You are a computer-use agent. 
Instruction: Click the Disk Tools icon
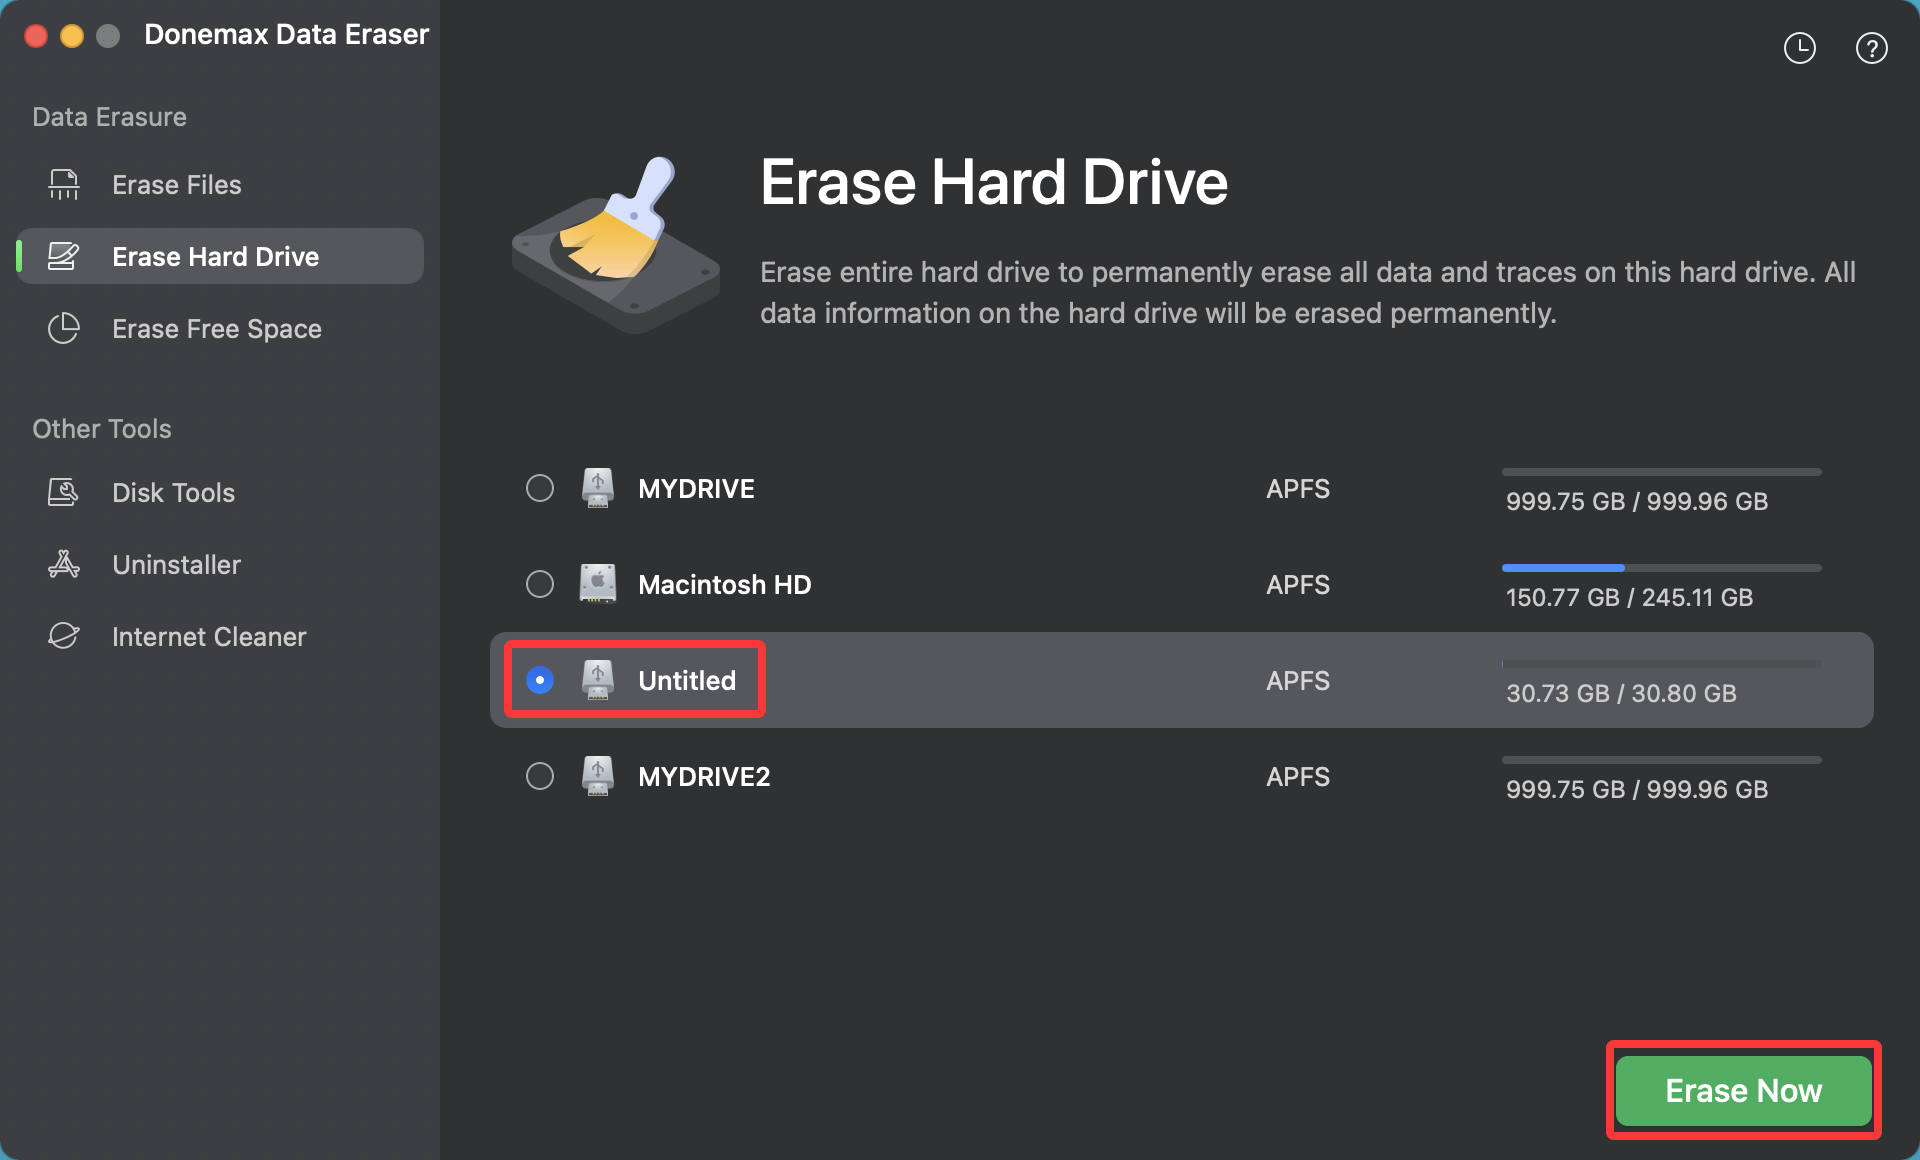62,492
